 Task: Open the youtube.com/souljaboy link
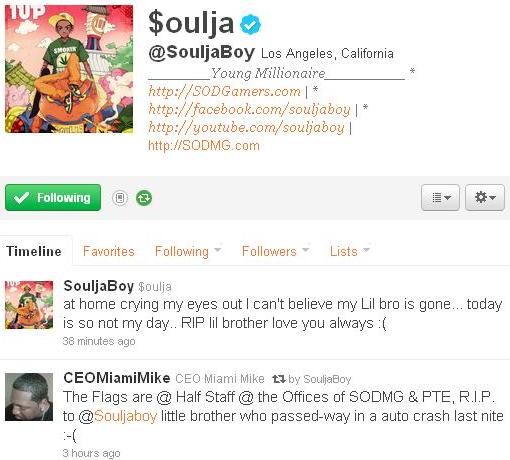pyautogui.click(x=246, y=127)
